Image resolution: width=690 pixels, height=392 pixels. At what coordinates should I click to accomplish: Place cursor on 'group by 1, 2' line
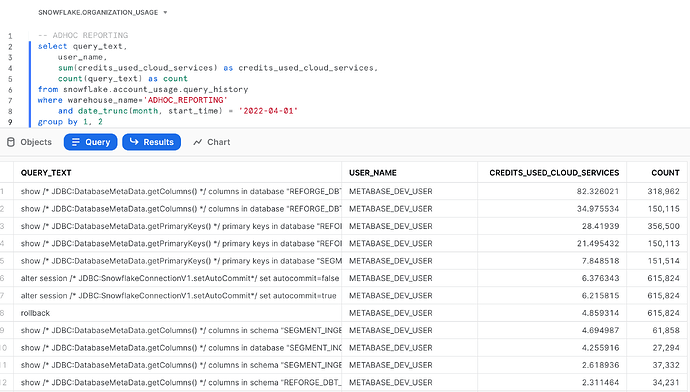[70, 122]
